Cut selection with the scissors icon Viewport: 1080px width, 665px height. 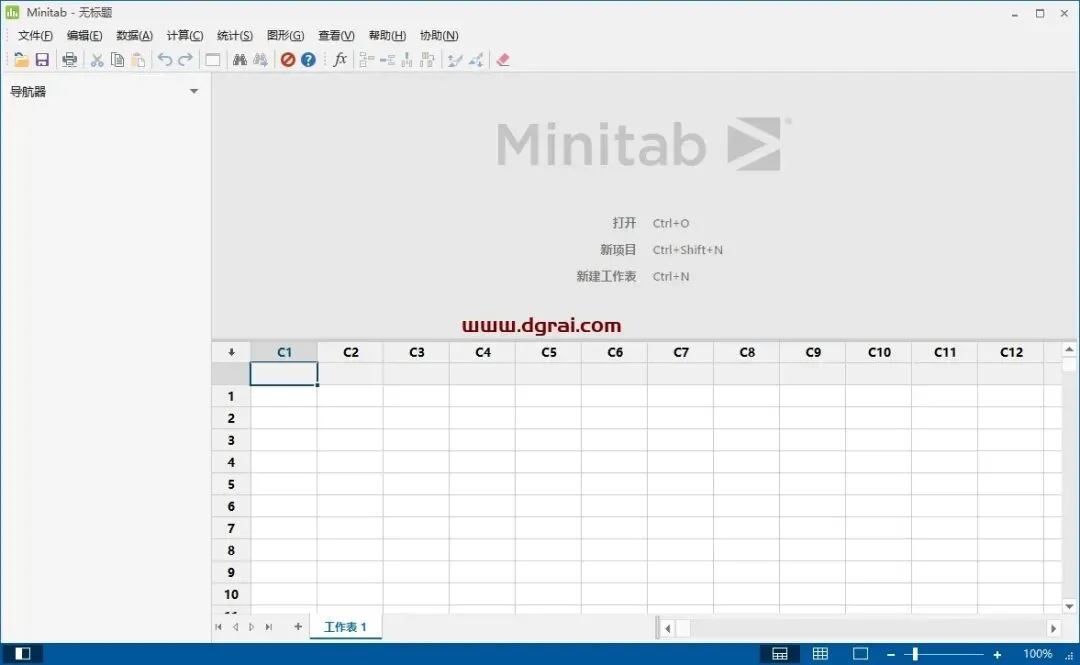pyautogui.click(x=97, y=60)
